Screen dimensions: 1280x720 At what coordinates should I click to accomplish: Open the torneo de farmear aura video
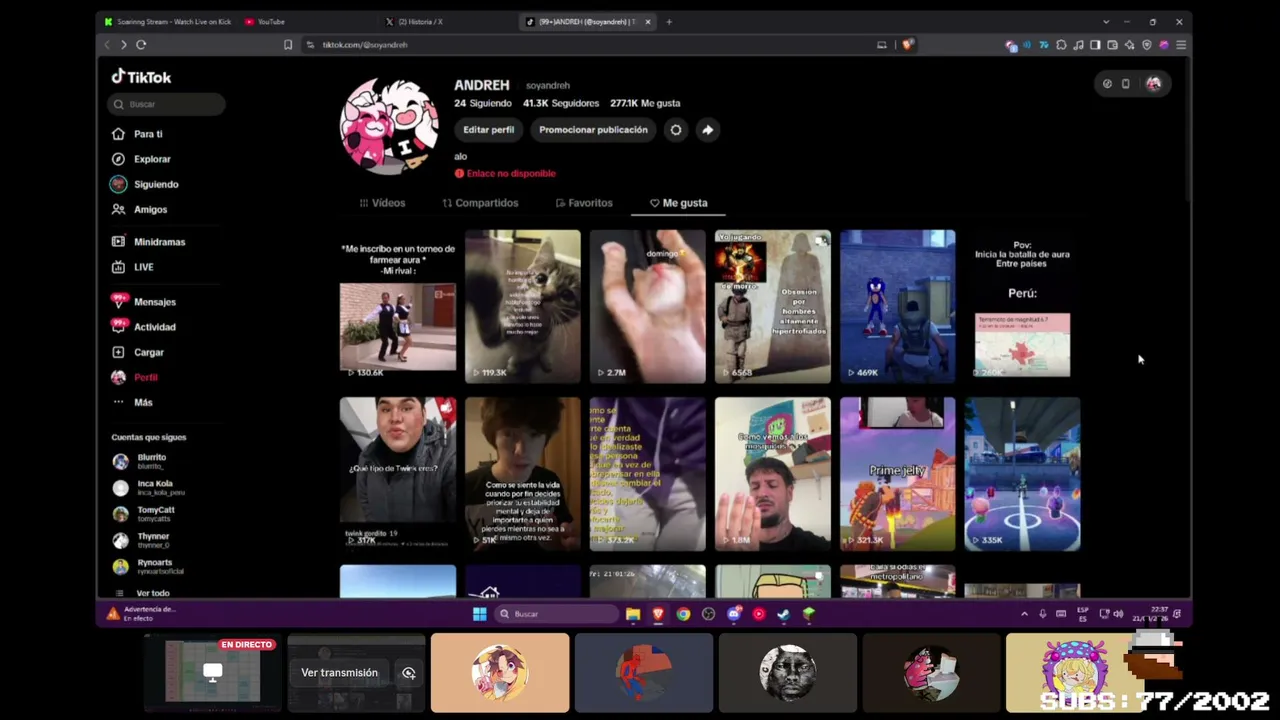397,307
